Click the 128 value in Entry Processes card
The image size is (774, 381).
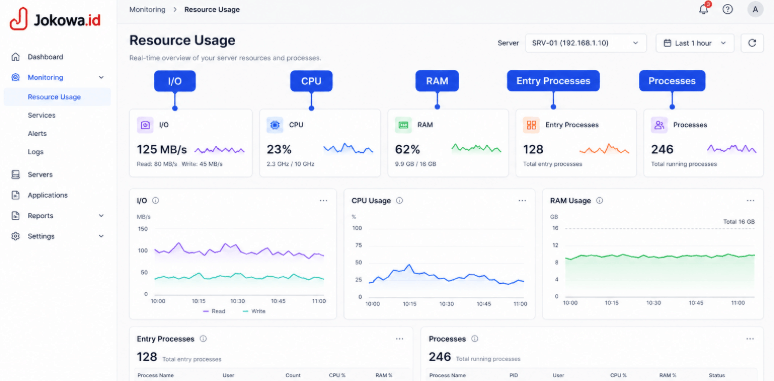[x=533, y=149]
